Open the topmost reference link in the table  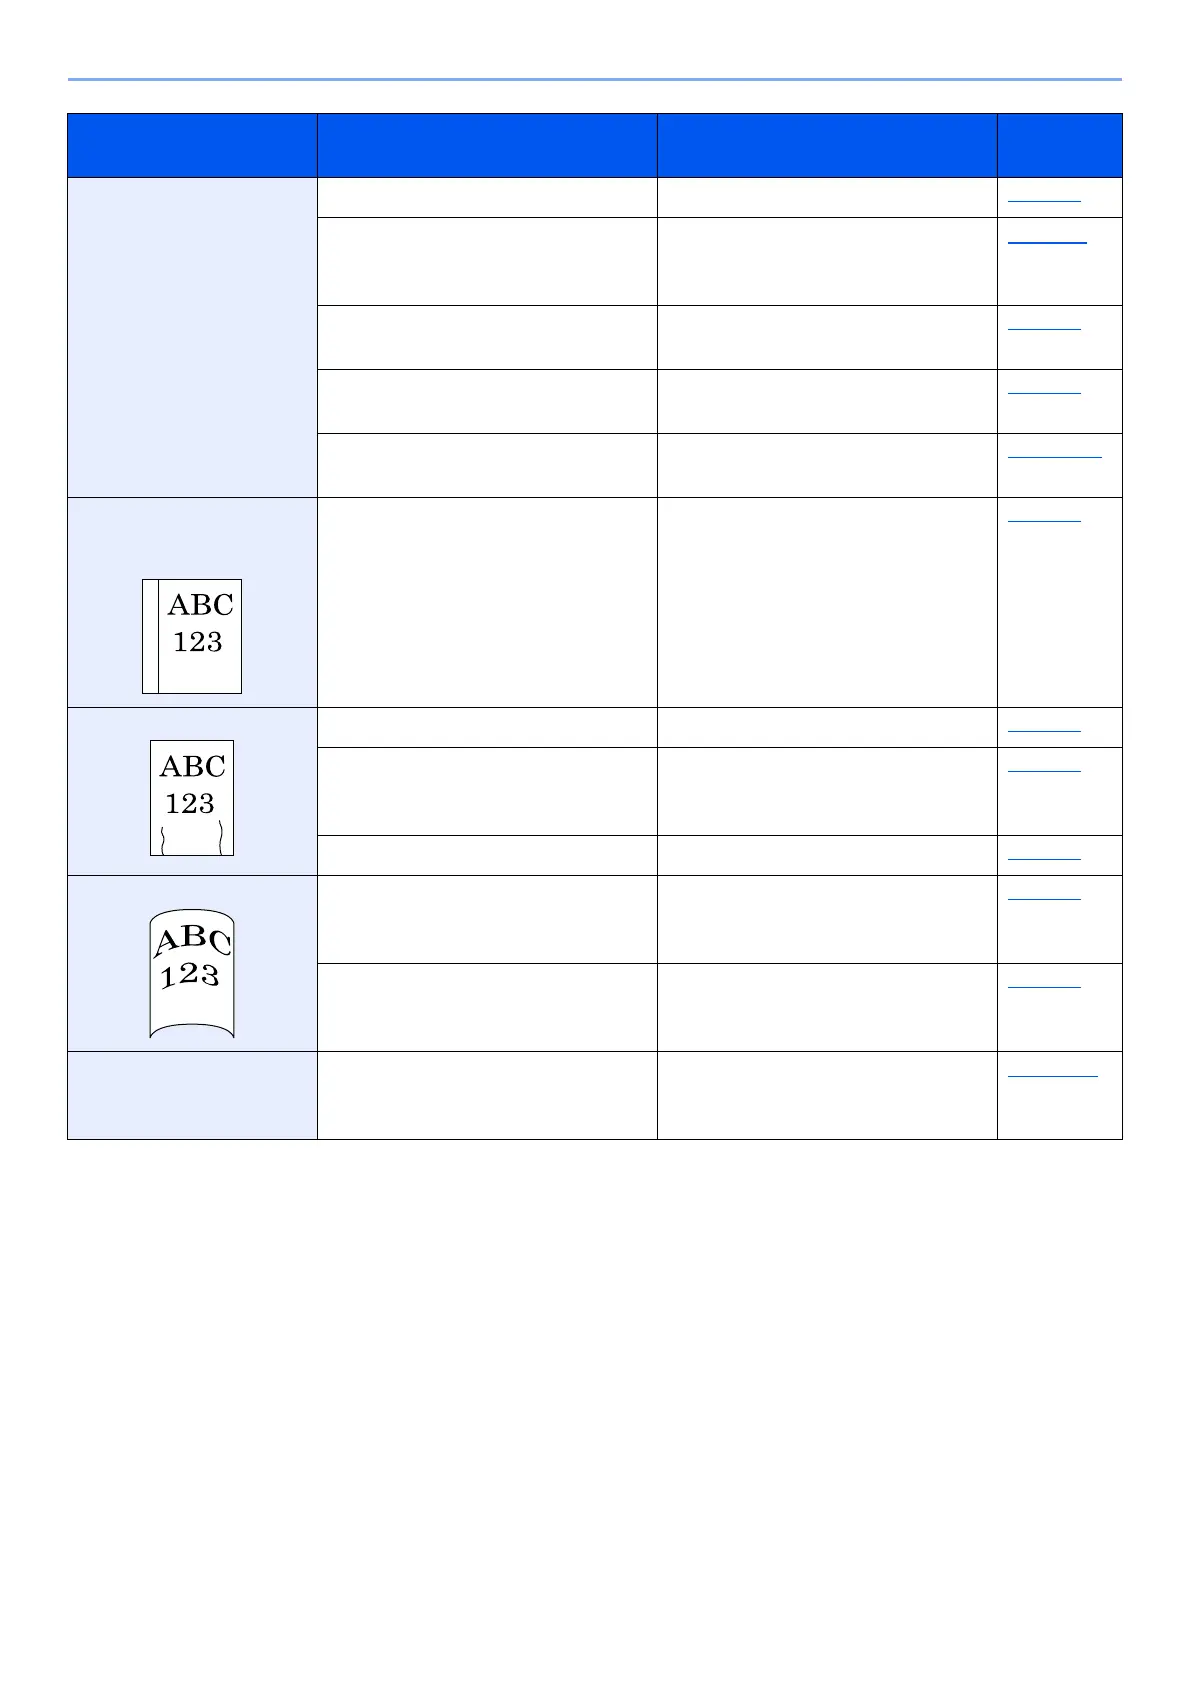point(1044,200)
